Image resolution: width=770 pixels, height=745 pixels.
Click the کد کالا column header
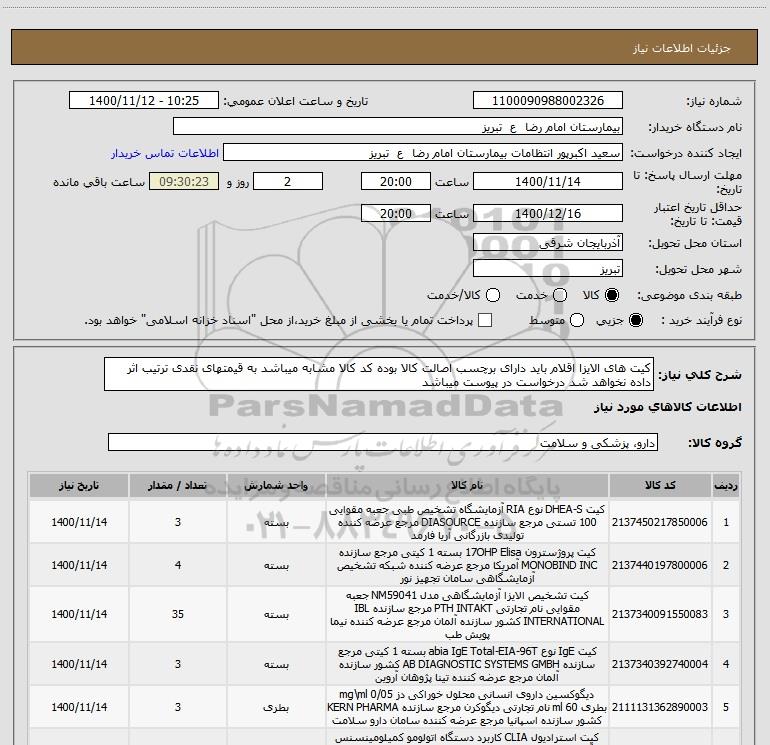(x=660, y=486)
